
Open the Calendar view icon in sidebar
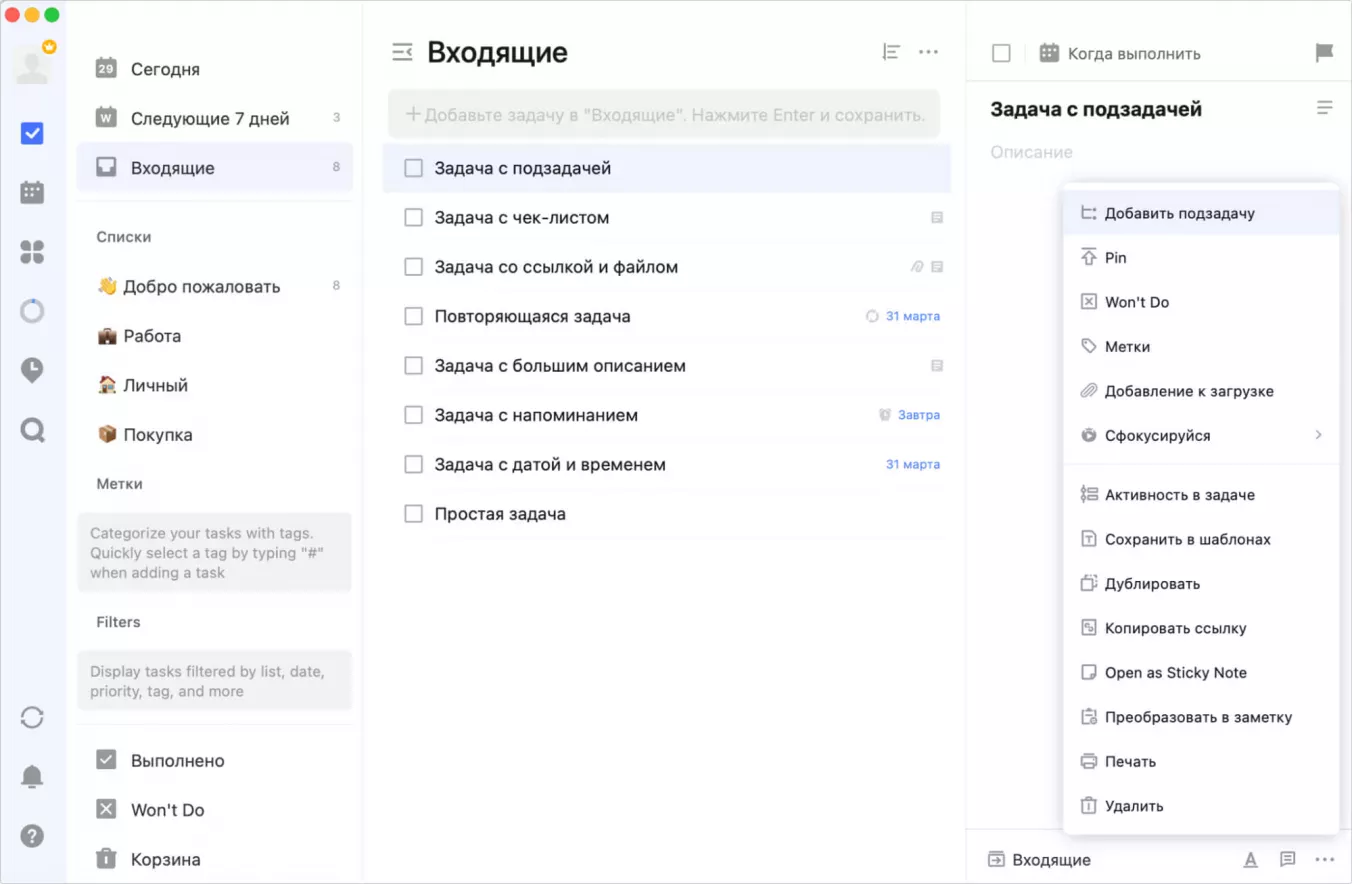(32, 192)
